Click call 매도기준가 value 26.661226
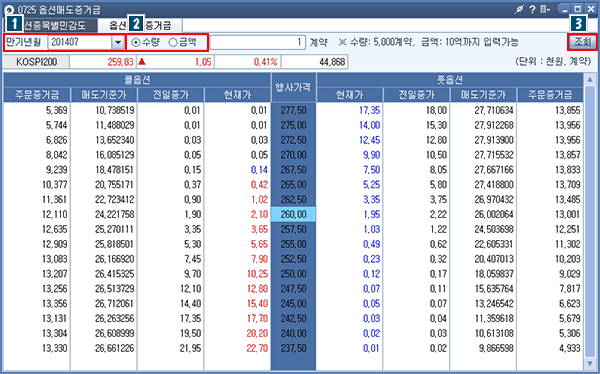 tap(115, 348)
